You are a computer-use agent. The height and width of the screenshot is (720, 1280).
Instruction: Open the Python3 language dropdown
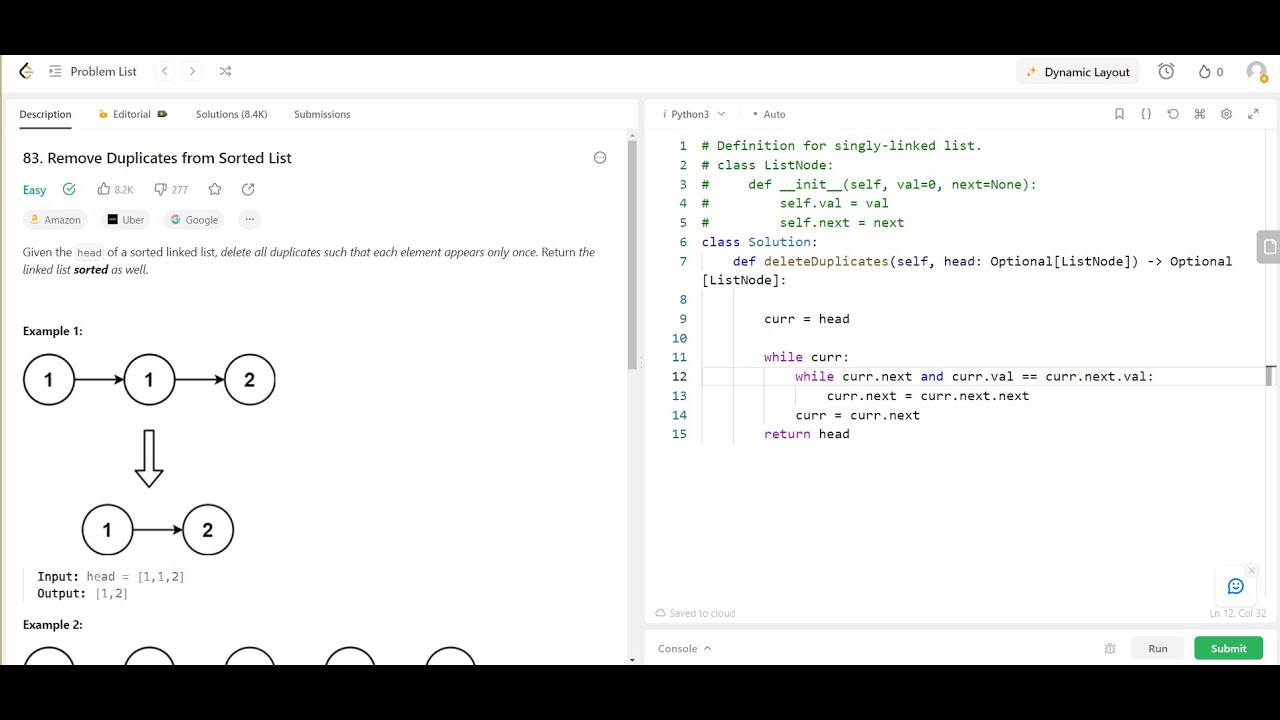[694, 114]
